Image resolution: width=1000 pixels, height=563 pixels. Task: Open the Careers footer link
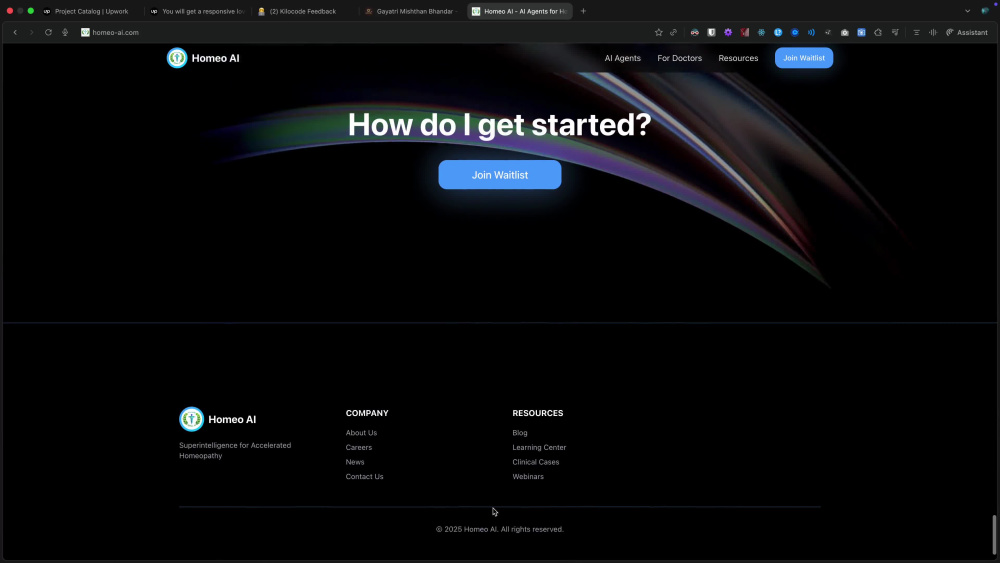(358, 447)
